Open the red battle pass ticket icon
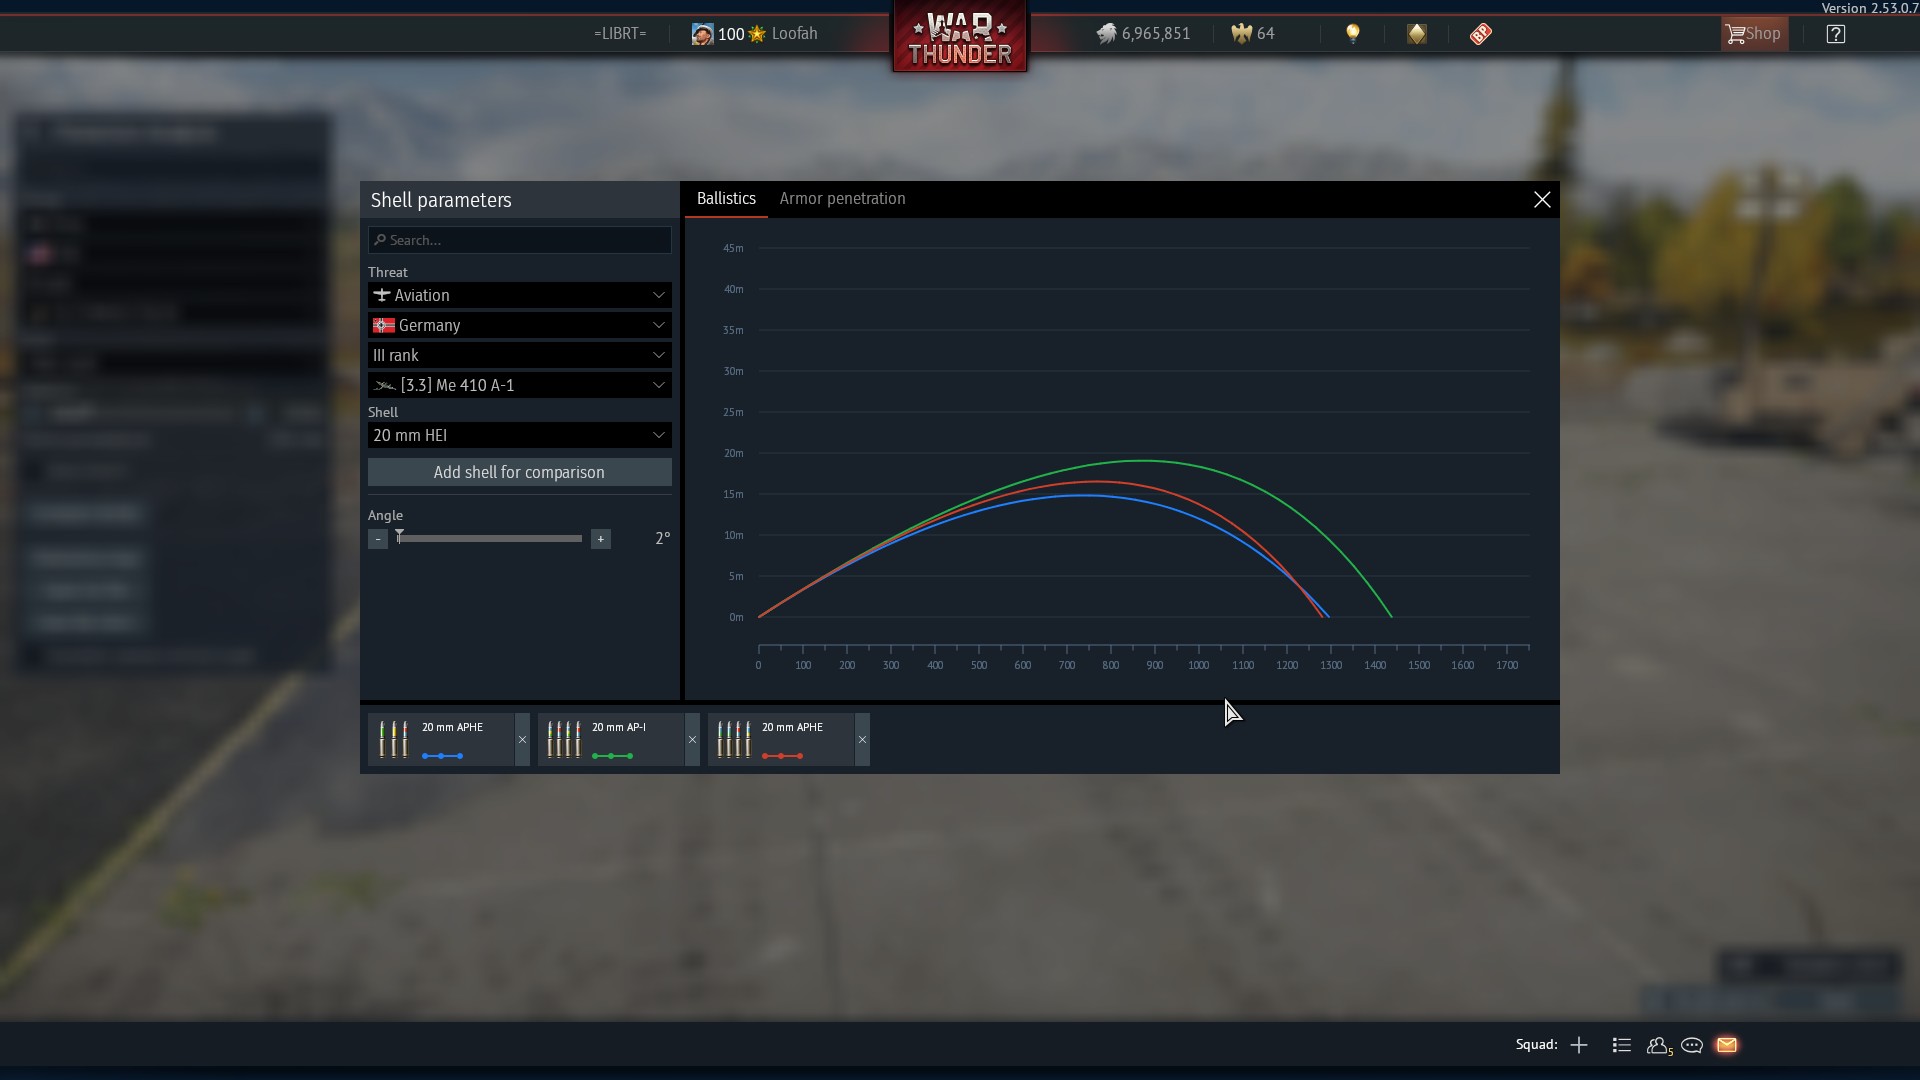Screen dimensions: 1920x1080 click(1480, 34)
